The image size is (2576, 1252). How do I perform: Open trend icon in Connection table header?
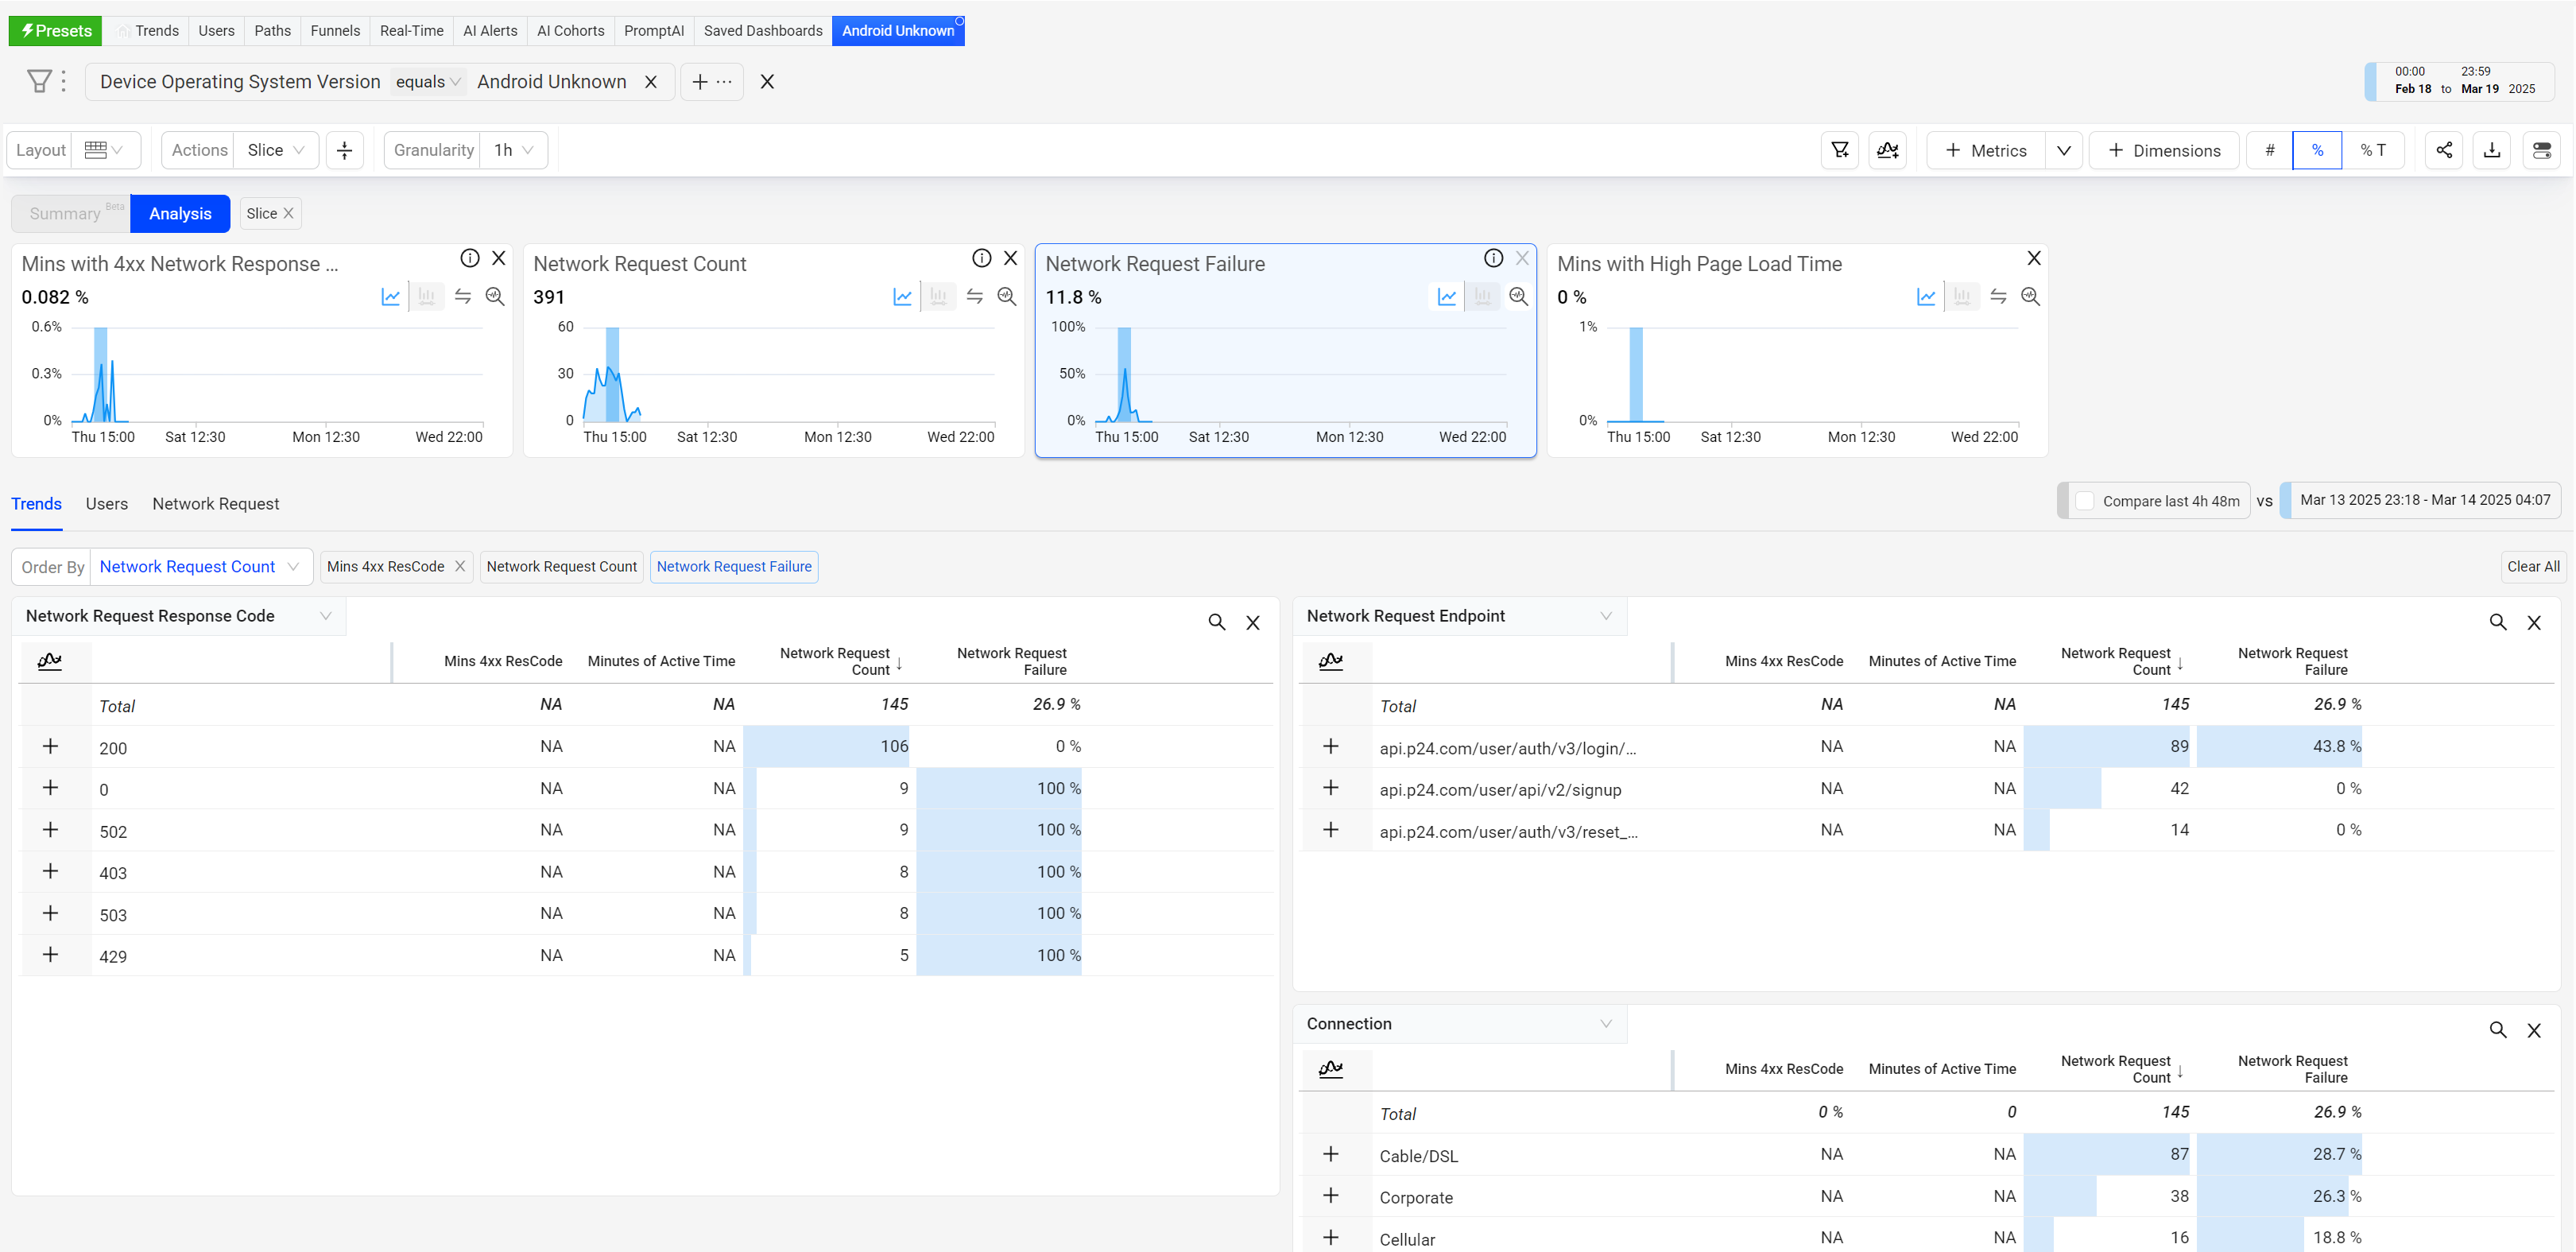1331,1069
